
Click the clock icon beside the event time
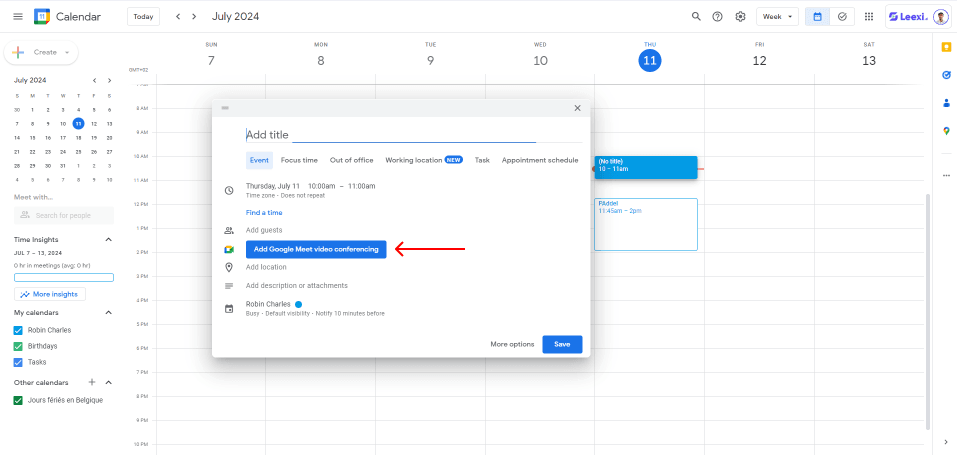[229, 191]
